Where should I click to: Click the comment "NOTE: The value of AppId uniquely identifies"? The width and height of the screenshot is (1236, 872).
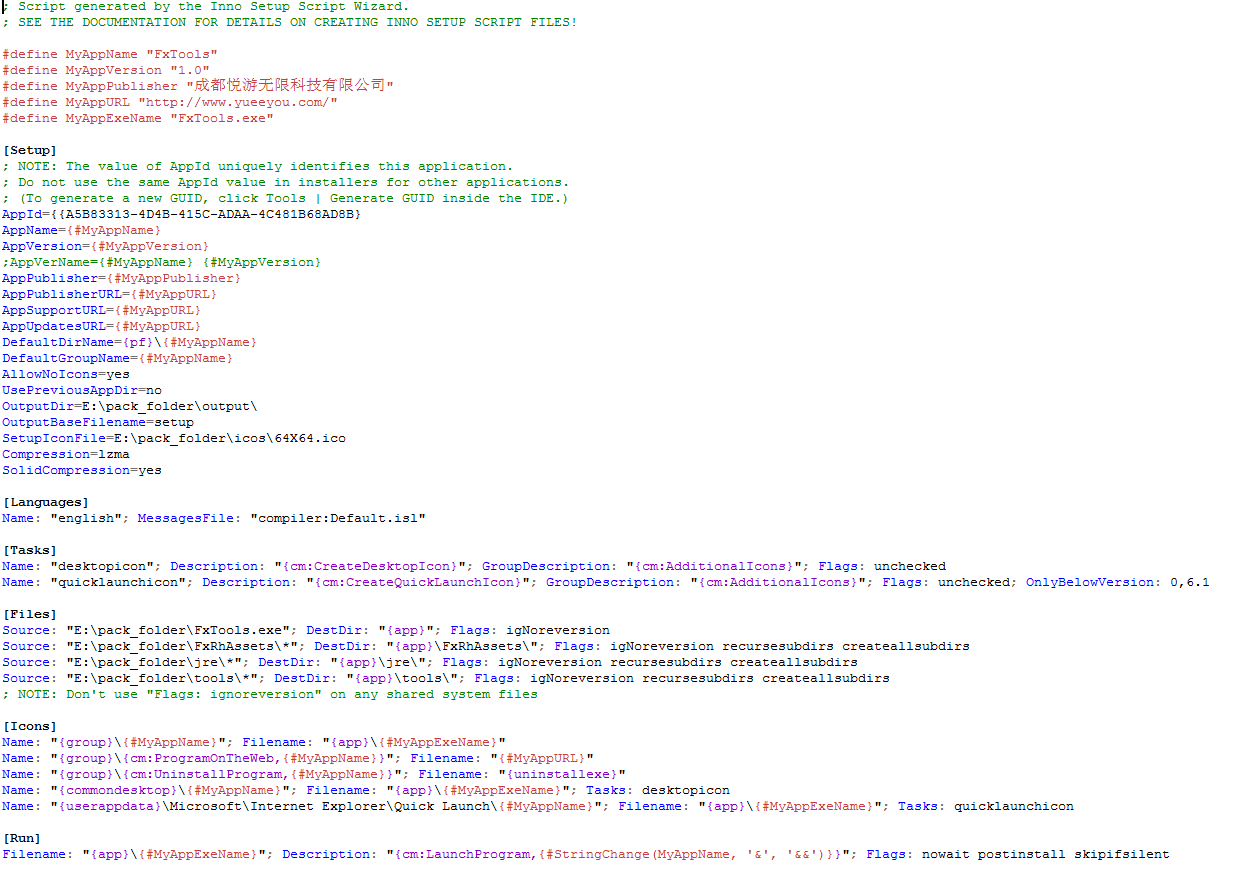pos(258,166)
